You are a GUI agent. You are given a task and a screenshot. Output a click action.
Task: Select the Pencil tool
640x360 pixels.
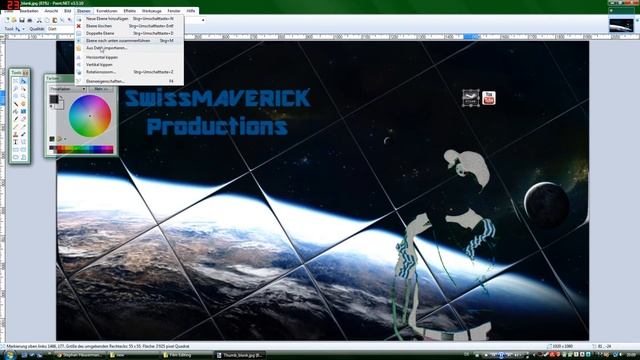tap(16, 127)
